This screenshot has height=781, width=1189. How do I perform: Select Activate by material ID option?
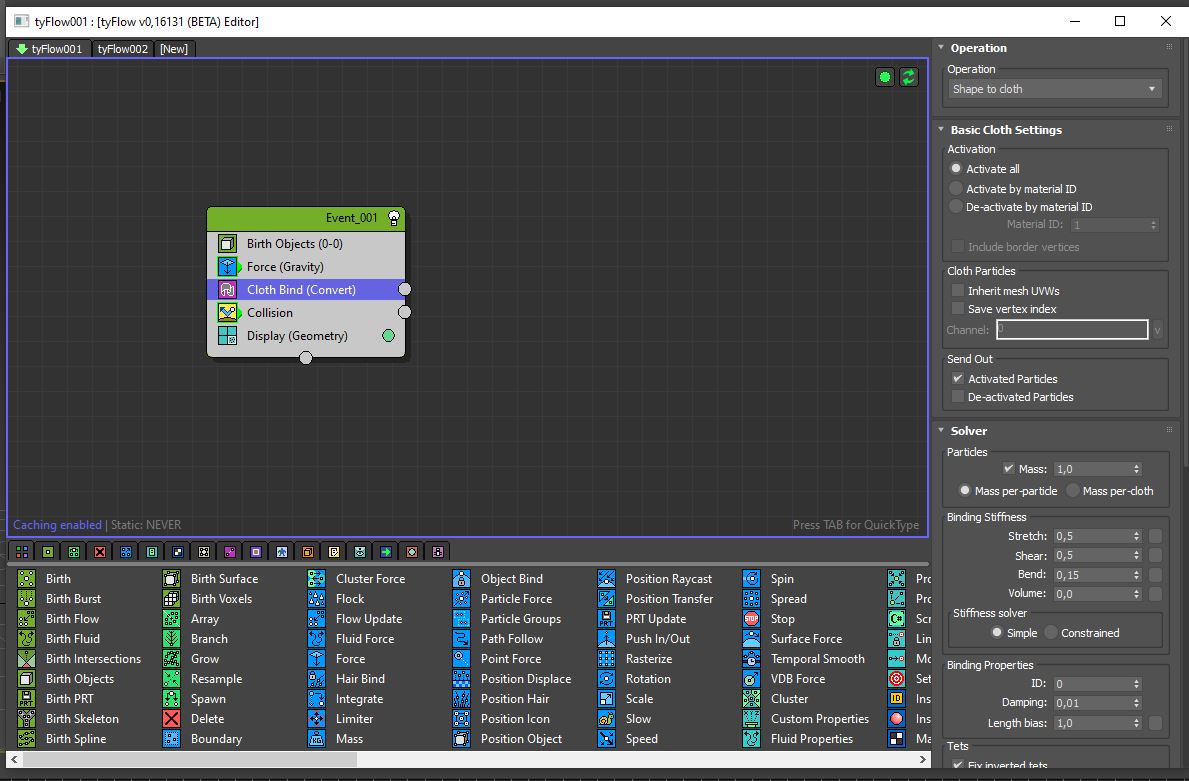click(x=956, y=189)
